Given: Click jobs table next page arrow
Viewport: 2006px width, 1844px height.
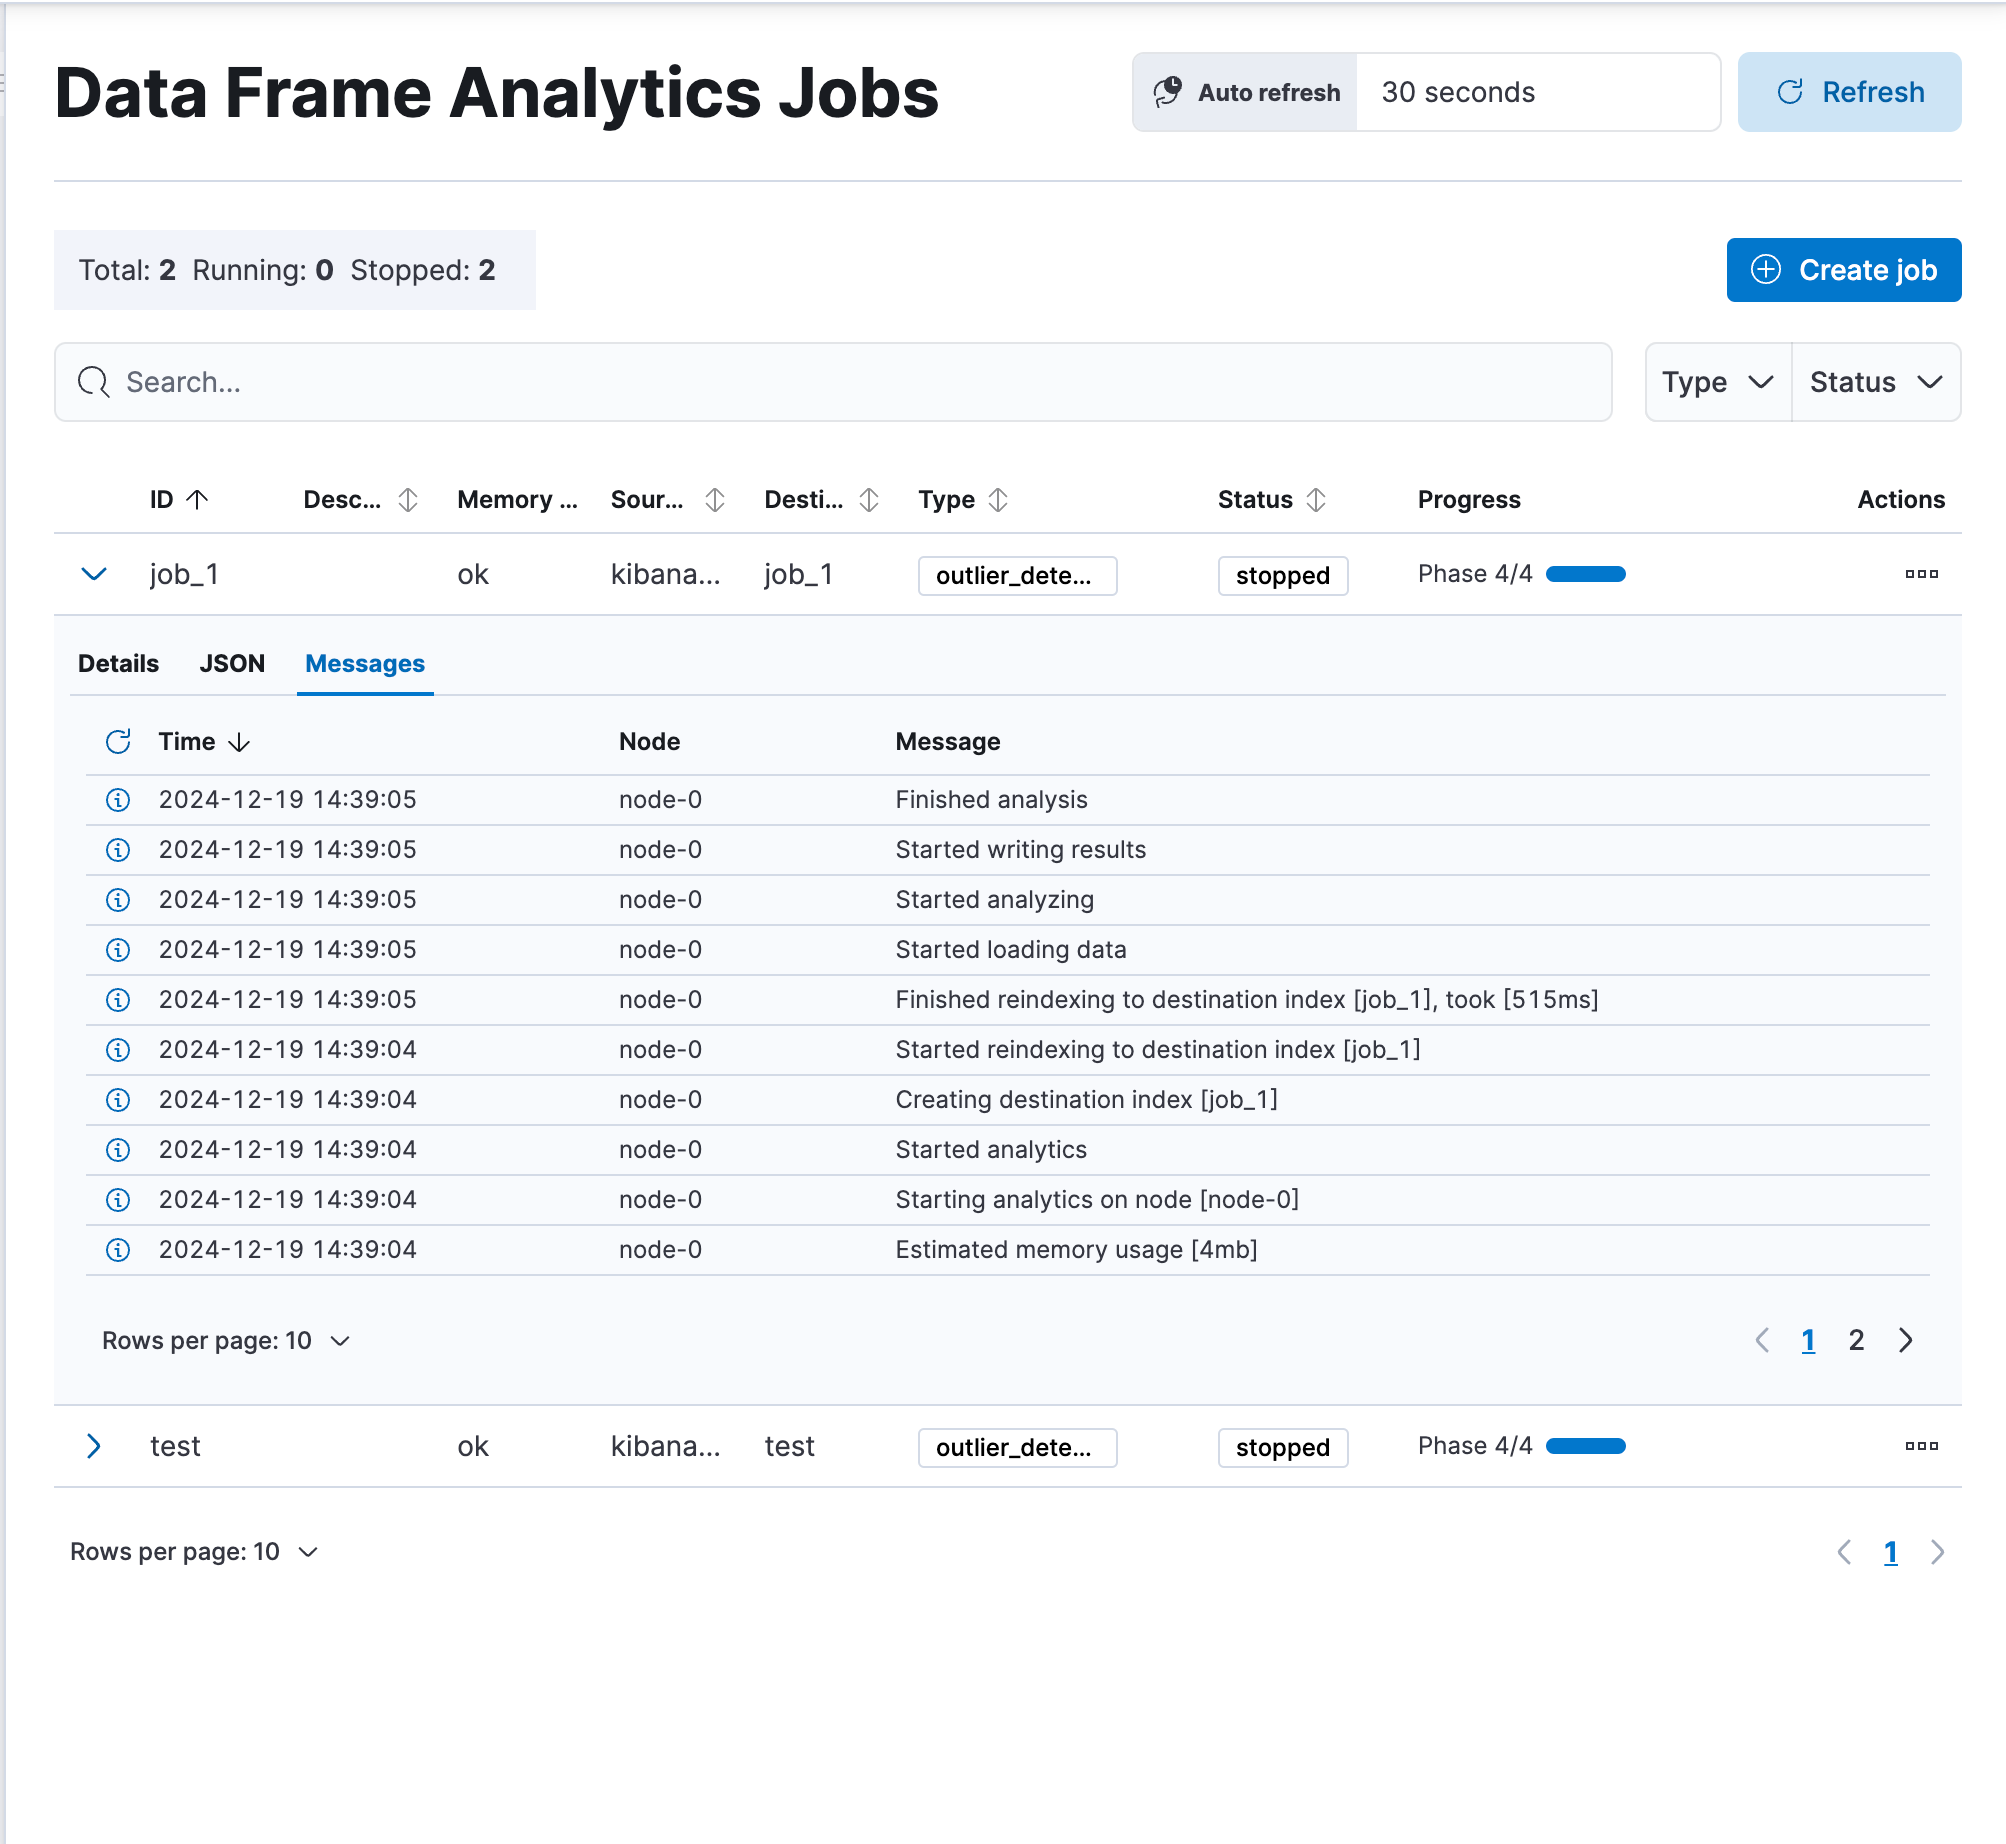Looking at the screenshot, I should pos(1938,1551).
